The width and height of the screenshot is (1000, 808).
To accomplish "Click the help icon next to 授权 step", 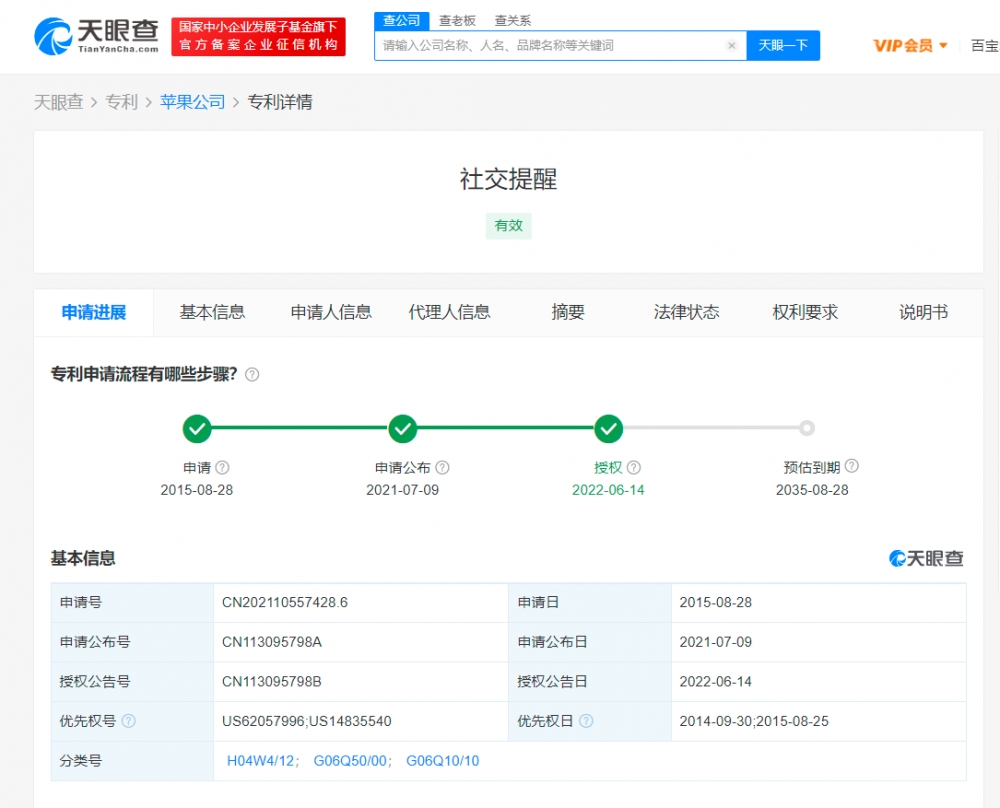I will [633, 467].
